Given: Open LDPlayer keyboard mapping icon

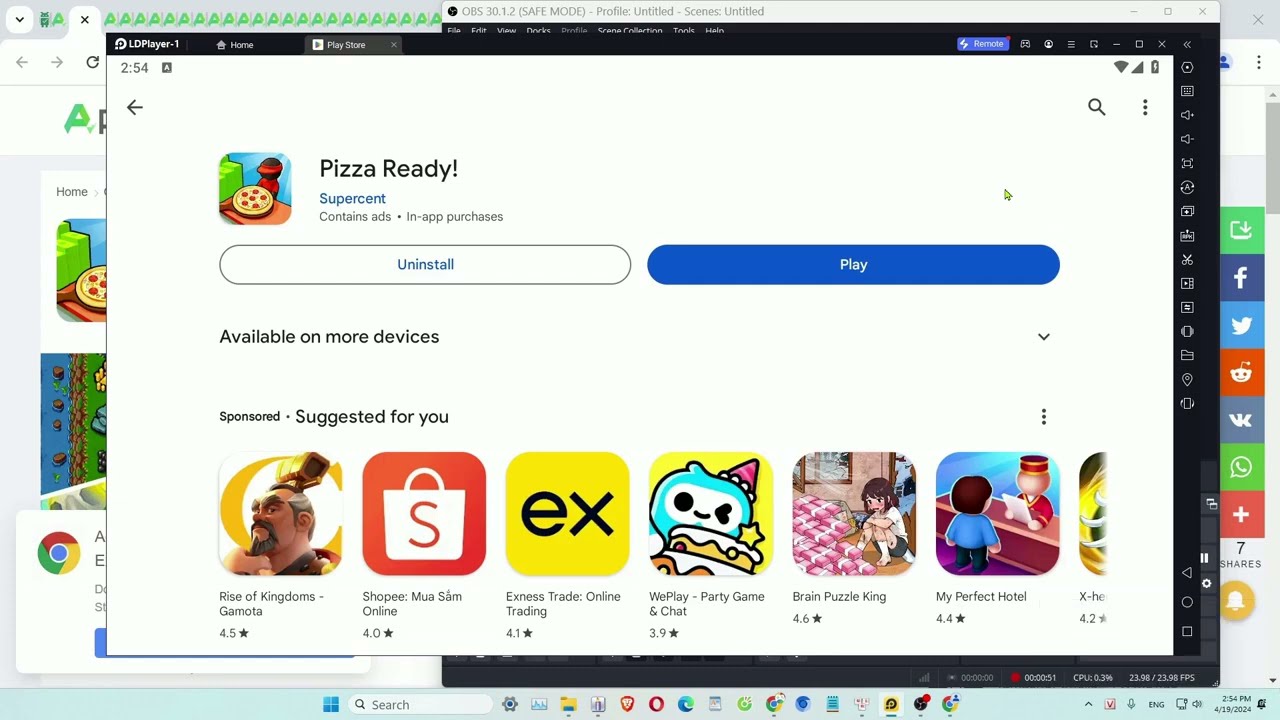Looking at the screenshot, I should pos(1187,91).
